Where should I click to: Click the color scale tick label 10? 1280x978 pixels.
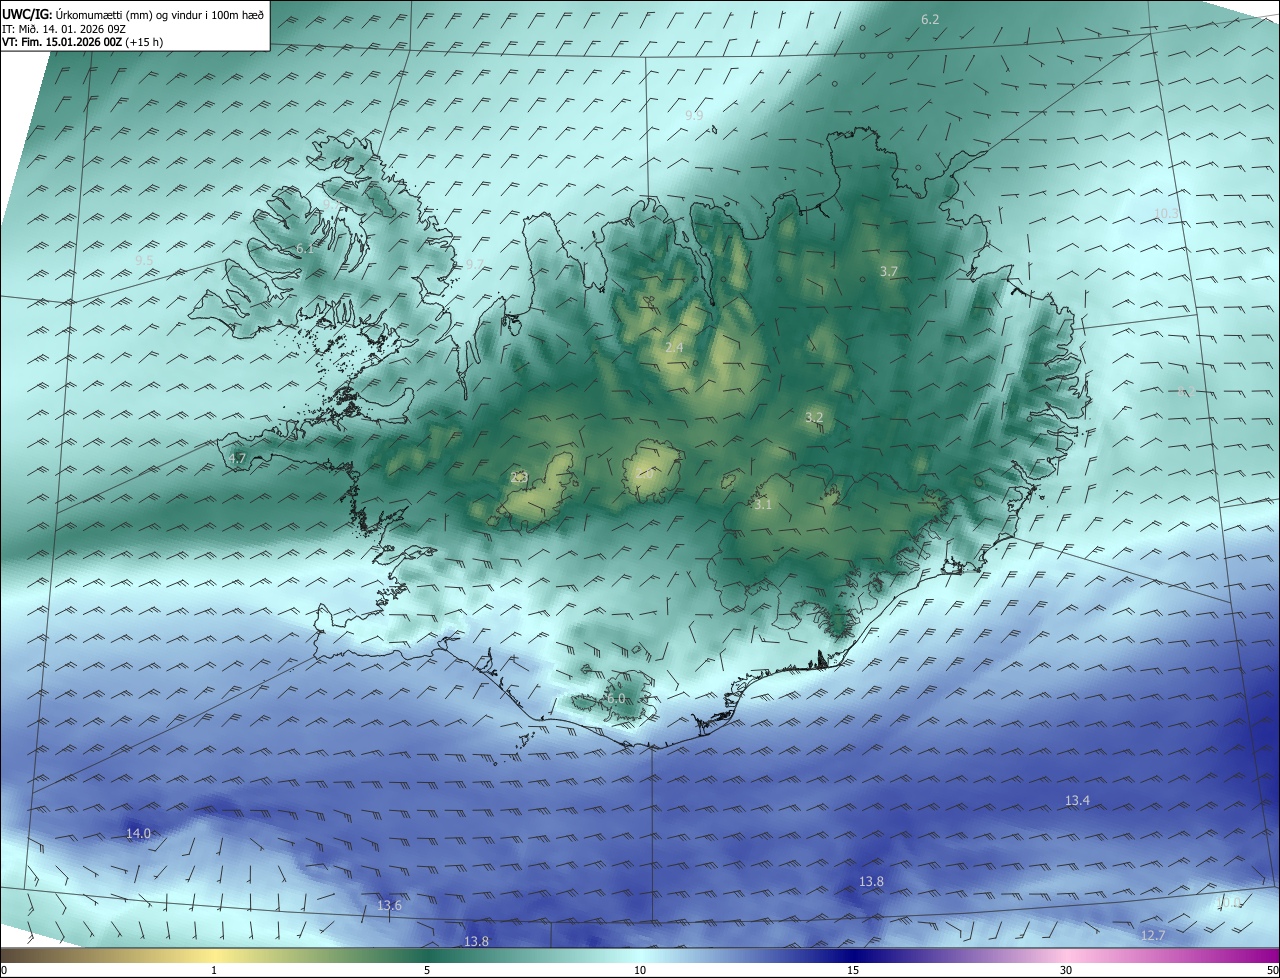(x=640, y=970)
